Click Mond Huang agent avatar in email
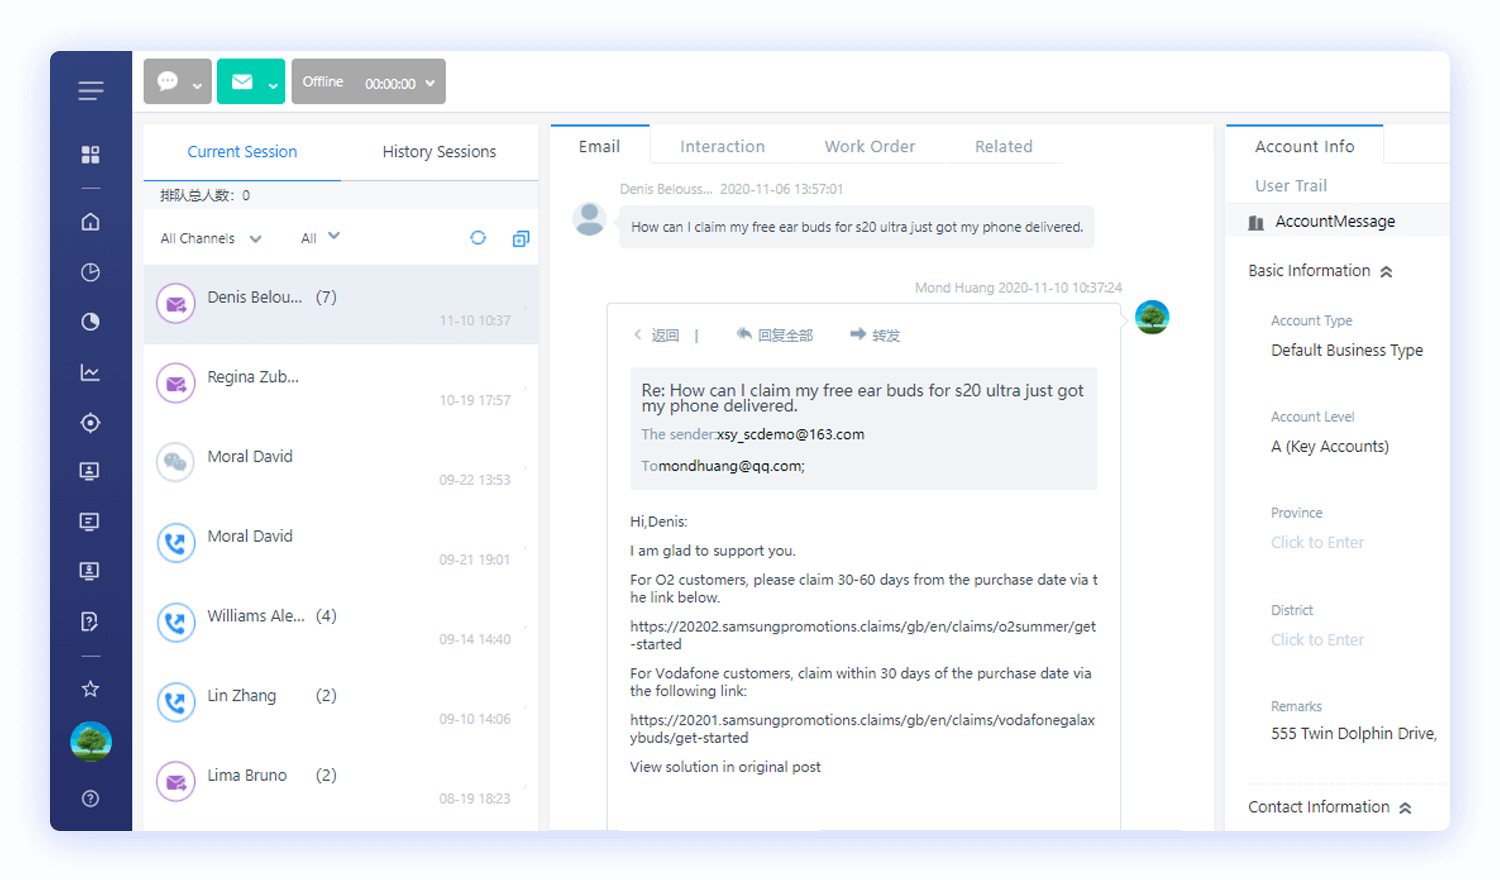Viewport: 1500px width, 880px height. pyautogui.click(x=1152, y=317)
